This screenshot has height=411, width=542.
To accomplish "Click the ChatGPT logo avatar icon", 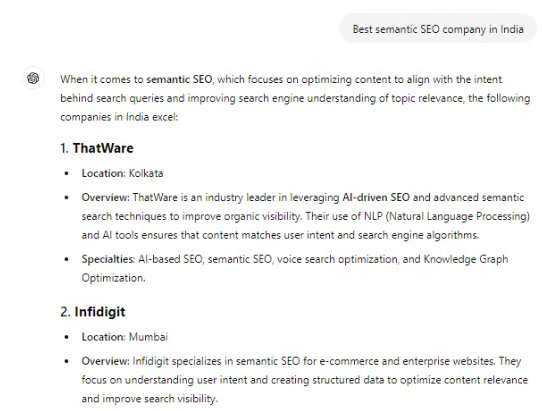I will point(33,78).
